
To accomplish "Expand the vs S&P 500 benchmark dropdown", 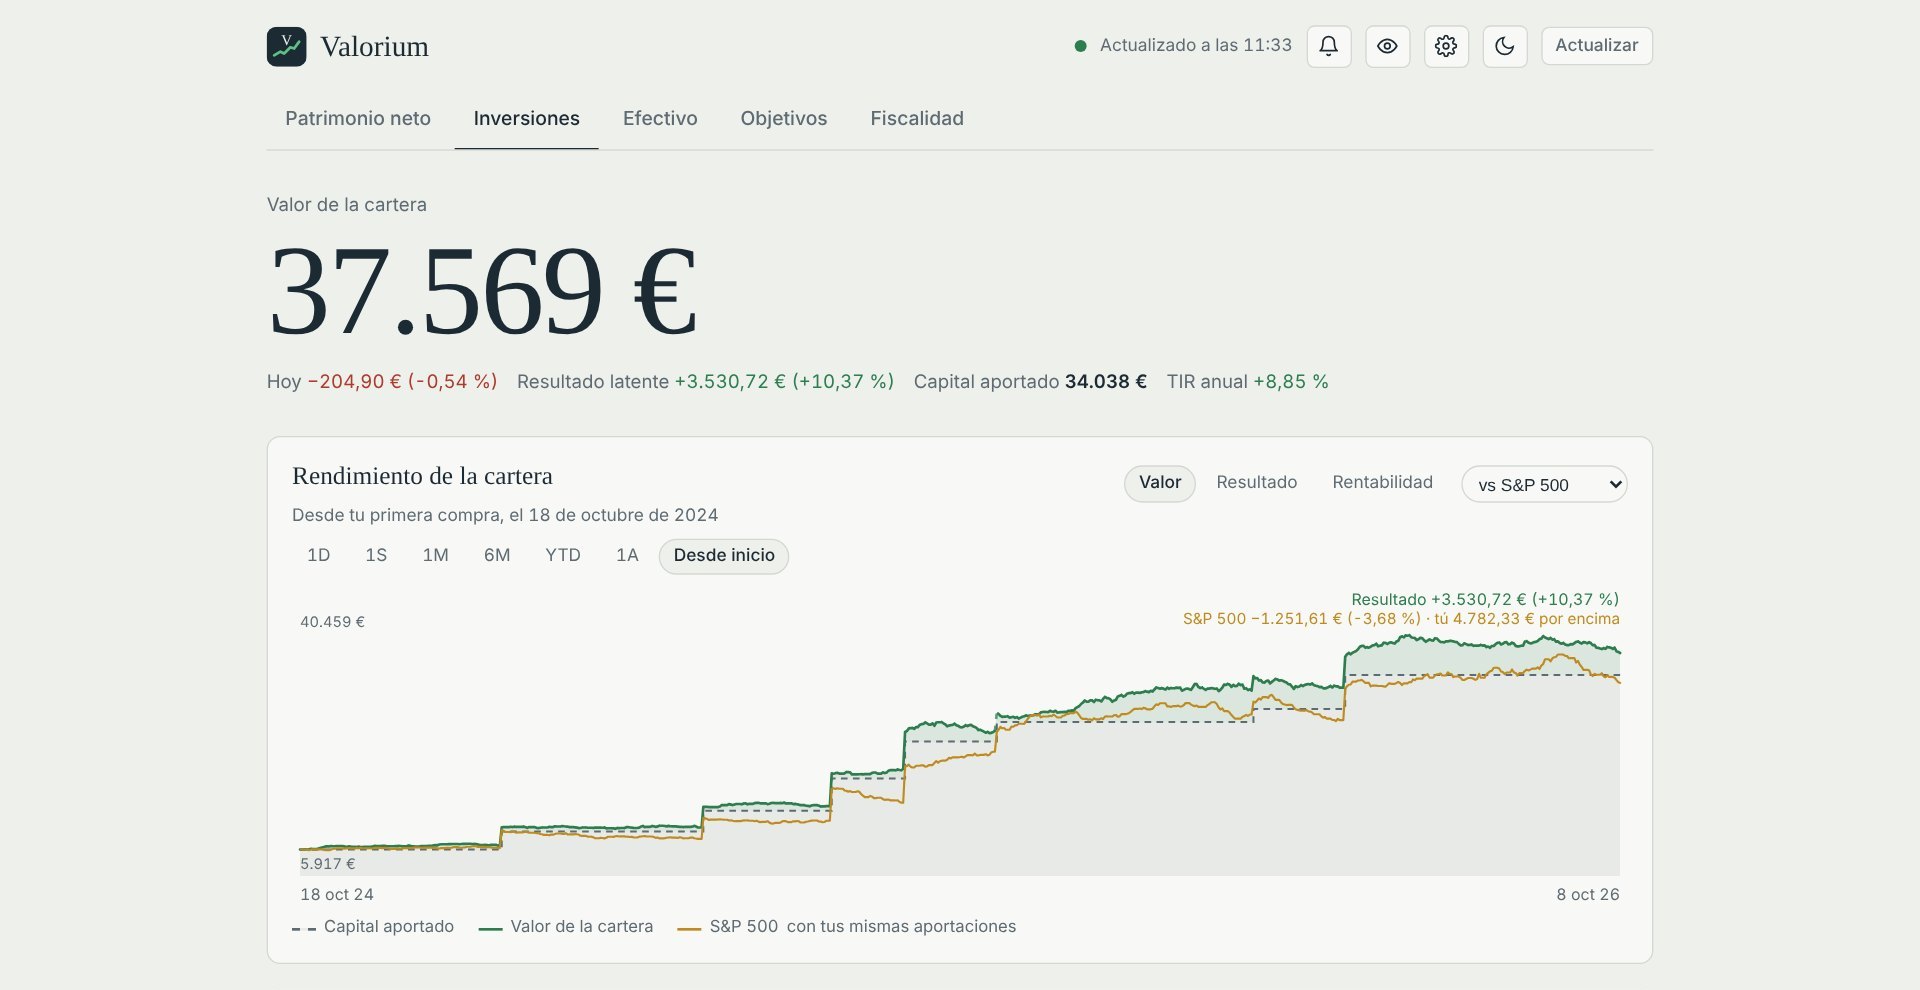I will click(x=1544, y=485).
